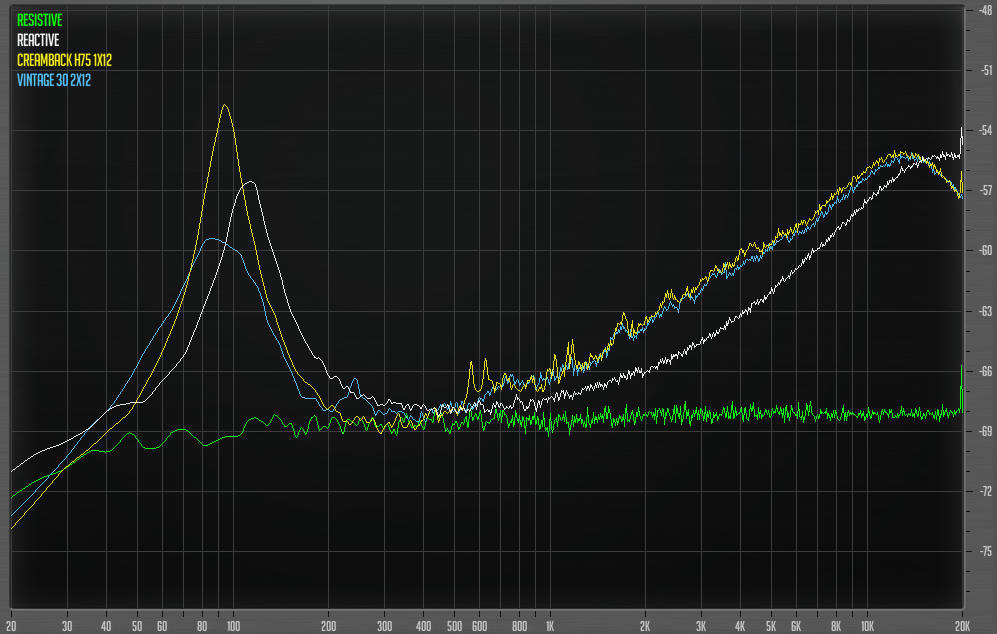This screenshot has height=634, width=997.
Task: Select the VINTAGE 30 2X12 legend entry
Action: point(54,80)
